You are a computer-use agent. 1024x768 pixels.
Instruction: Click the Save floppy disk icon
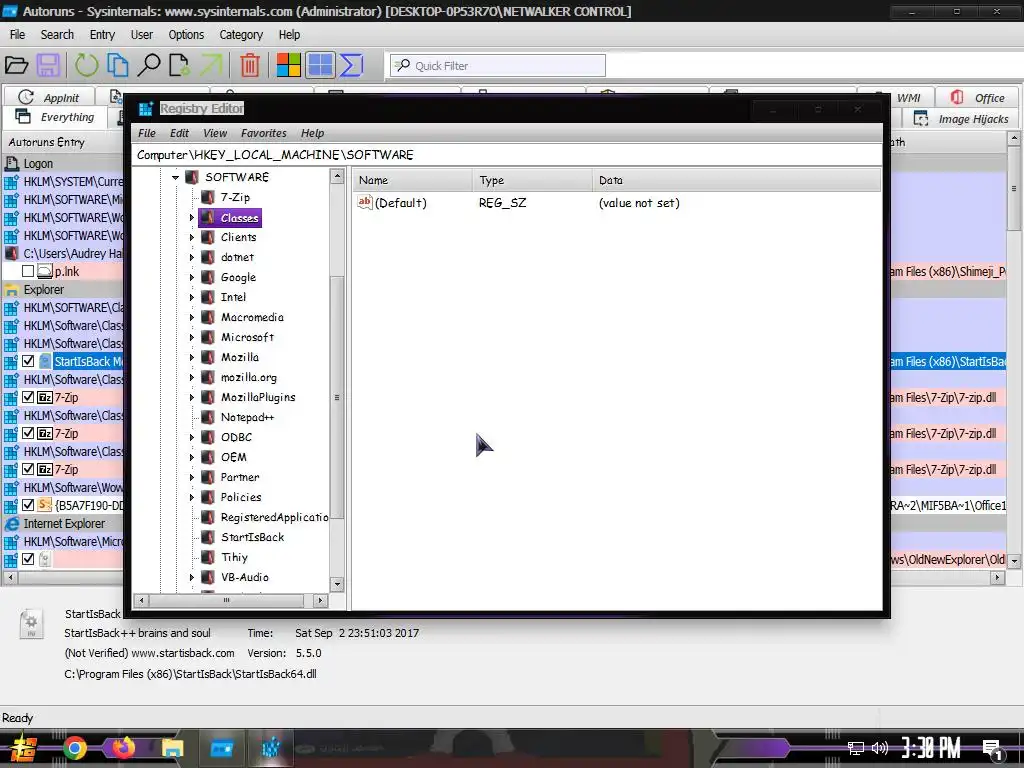click(x=48, y=65)
